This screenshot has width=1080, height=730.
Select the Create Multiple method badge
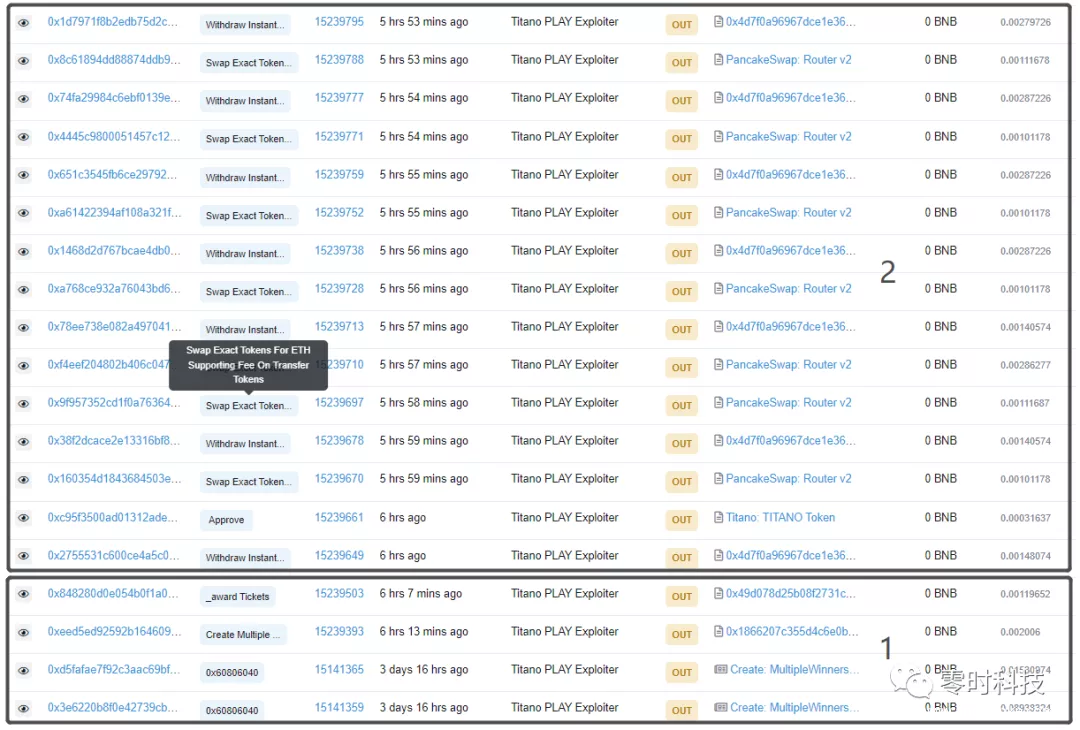point(244,635)
